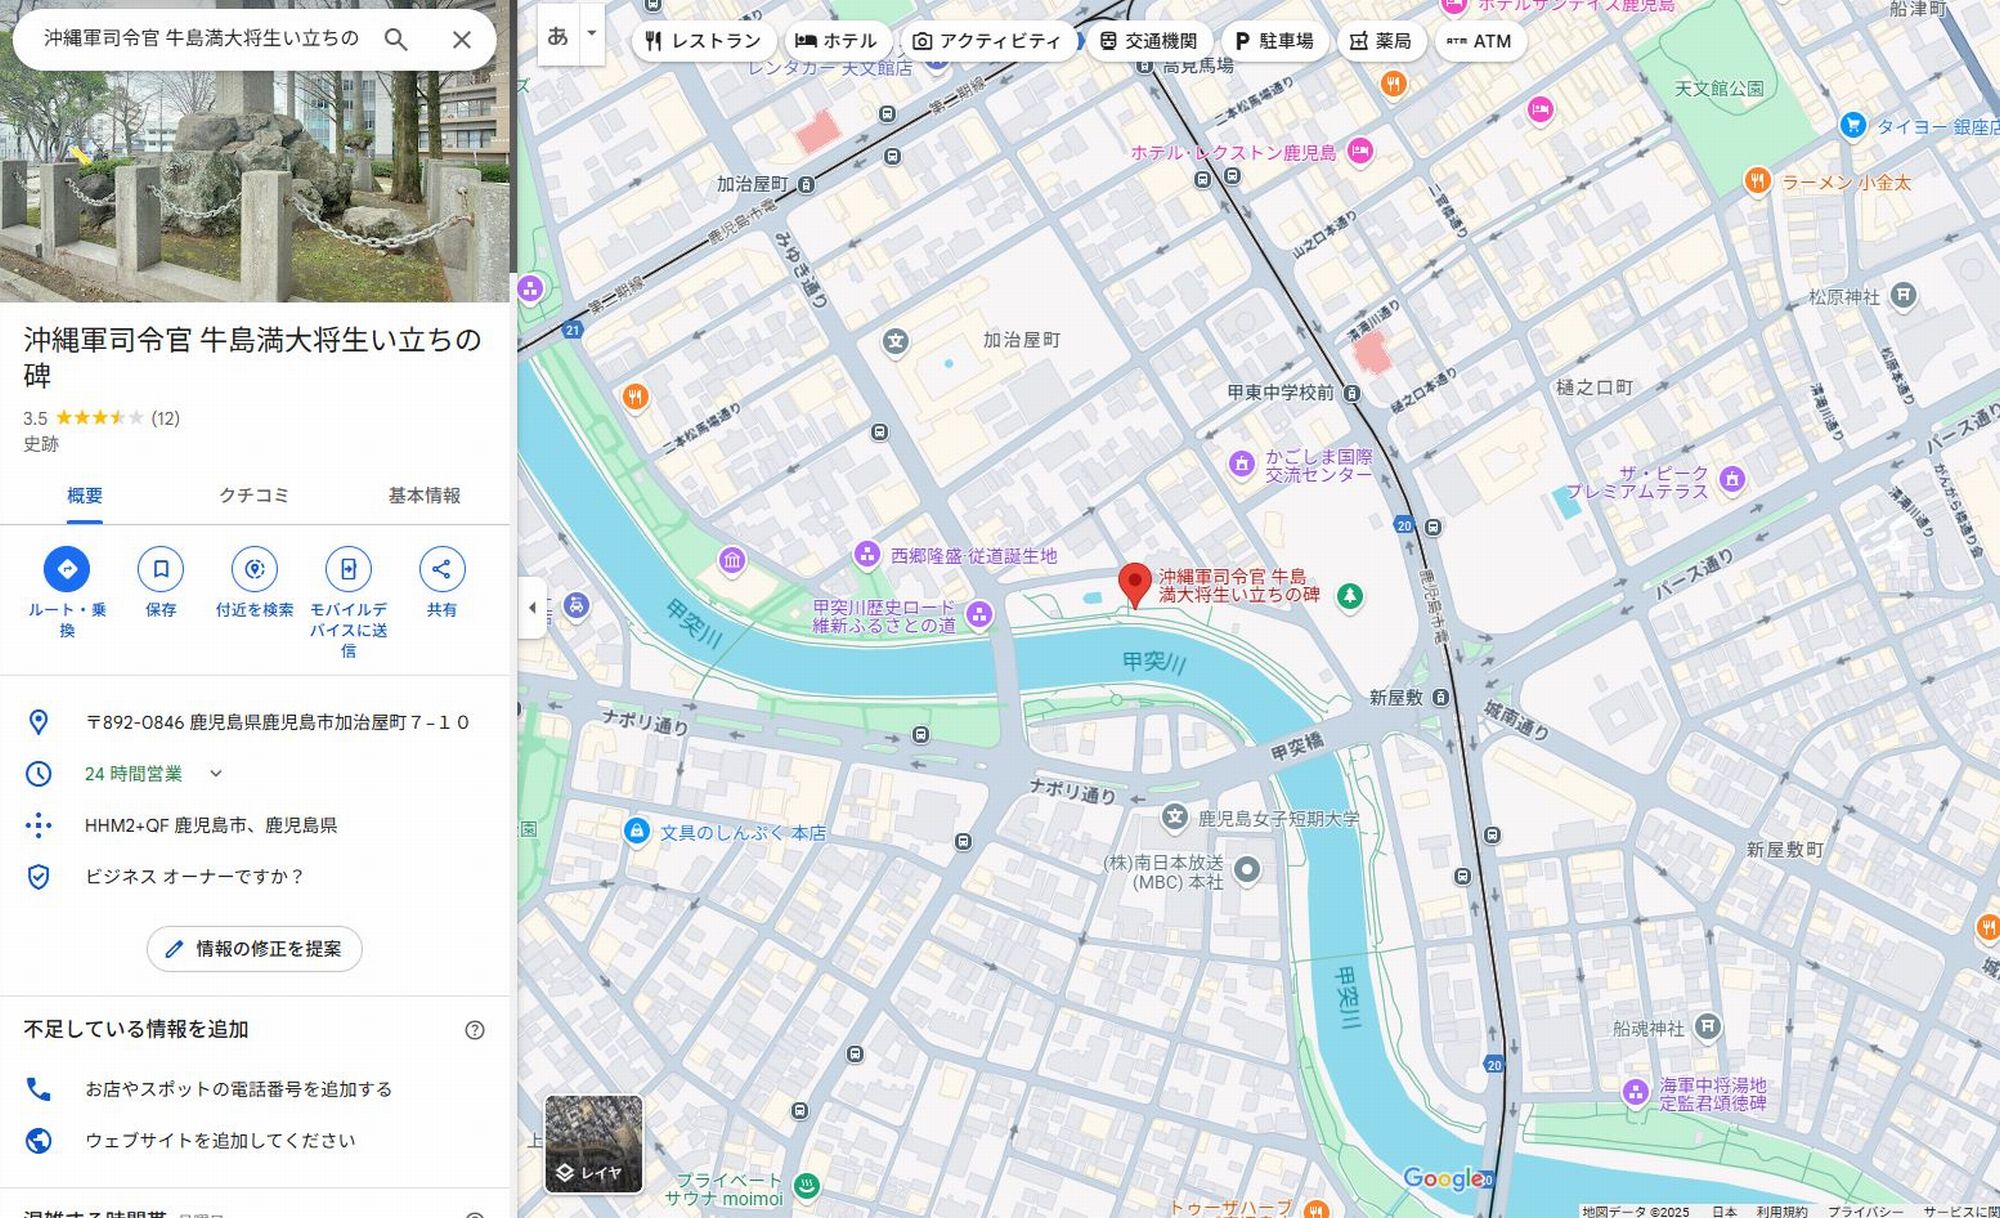This screenshot has height=1218, width=2000.
Task: Expand the 24 時間営業 hours chevron
Action: pos(216,773)
